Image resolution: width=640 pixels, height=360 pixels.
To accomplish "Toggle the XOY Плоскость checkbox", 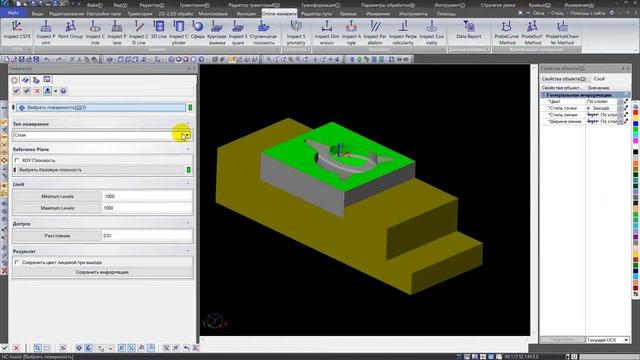I will [17, 160].
